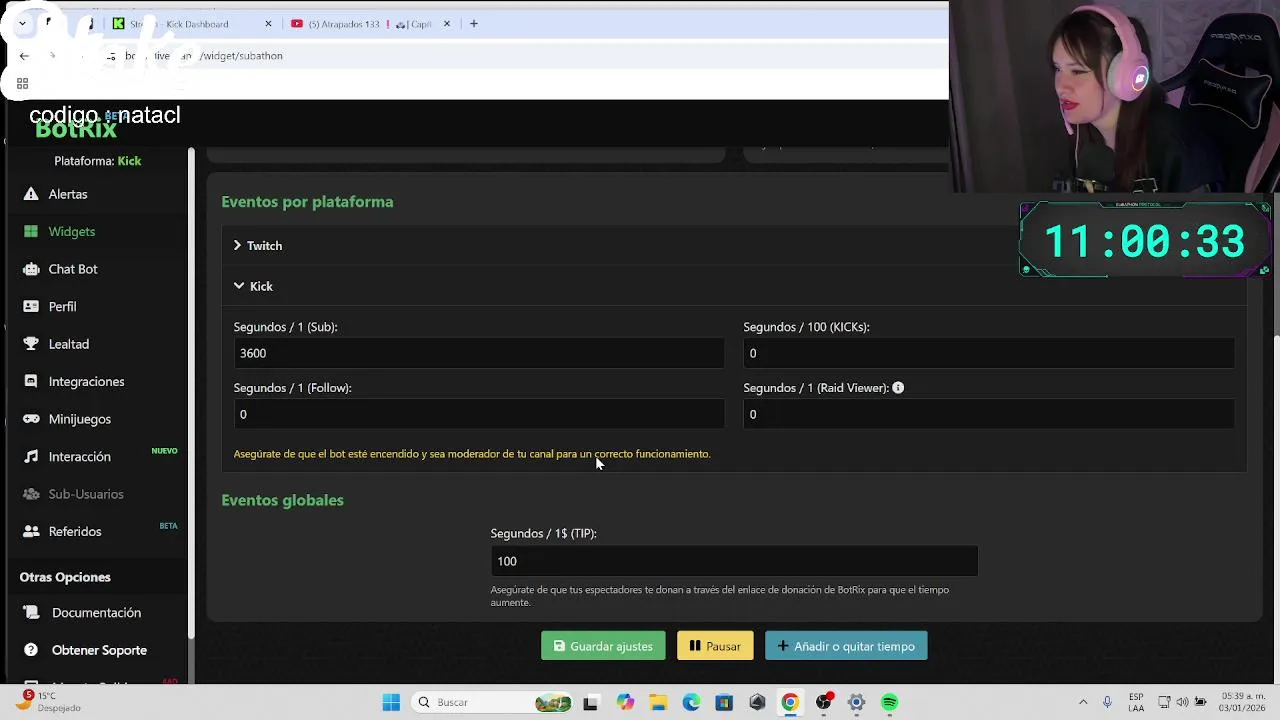Viewport: 1280px width, 720px height.
Task: Click the Widgets grid icon in sidebar
Action: pos(31,232)
